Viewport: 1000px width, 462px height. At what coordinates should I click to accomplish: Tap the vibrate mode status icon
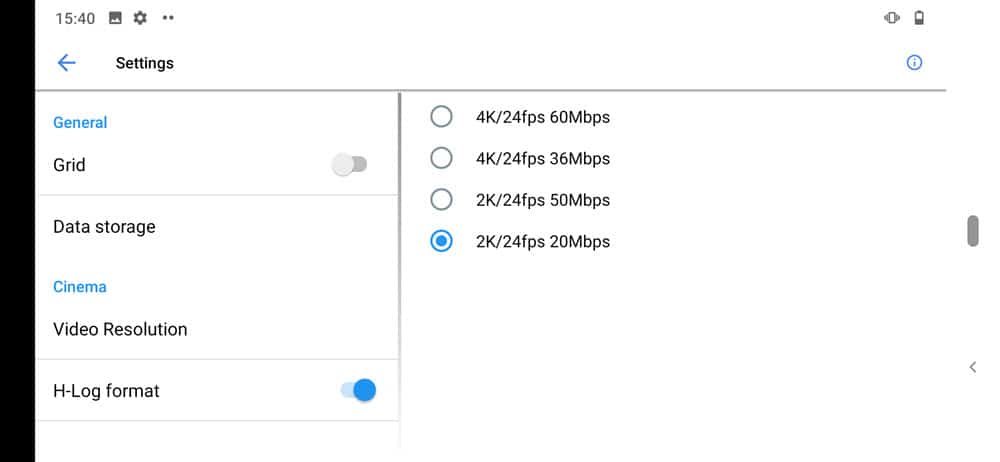click(892, 18)
